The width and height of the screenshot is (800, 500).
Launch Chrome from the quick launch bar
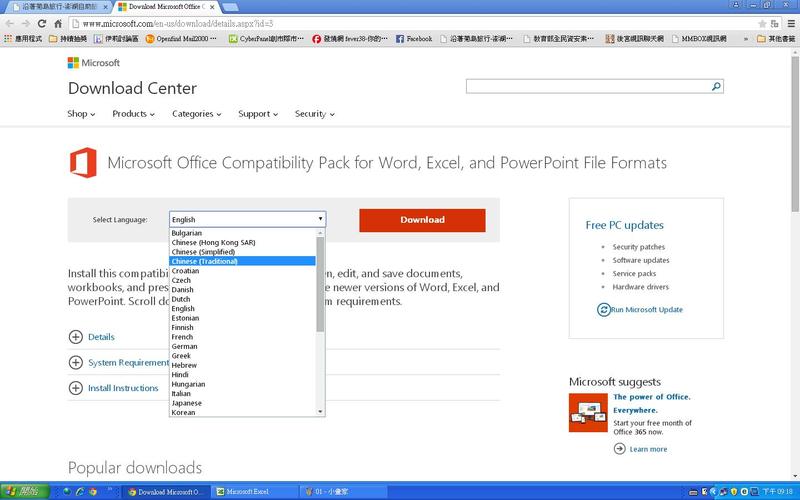pos(93,492)
